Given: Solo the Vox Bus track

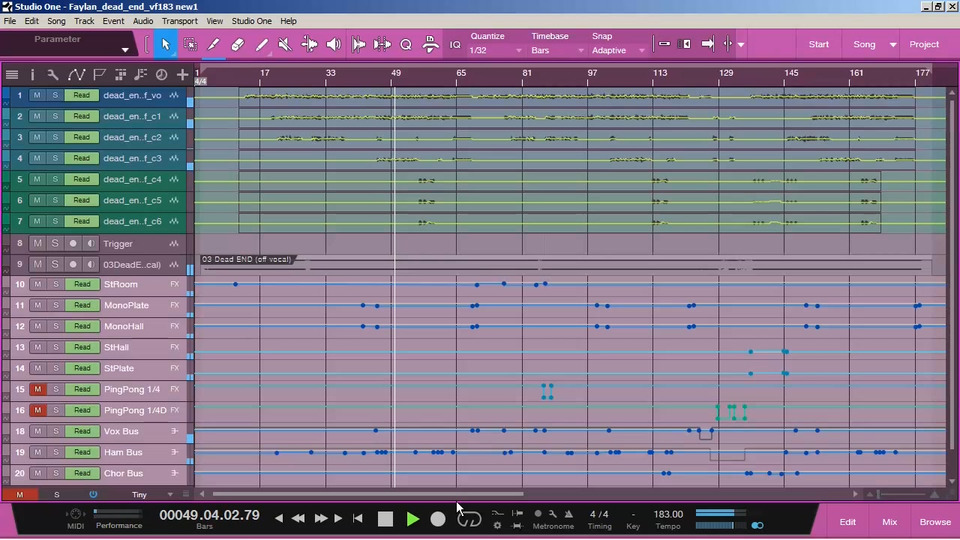Looking at the screenshot, I should coord(56,432).
